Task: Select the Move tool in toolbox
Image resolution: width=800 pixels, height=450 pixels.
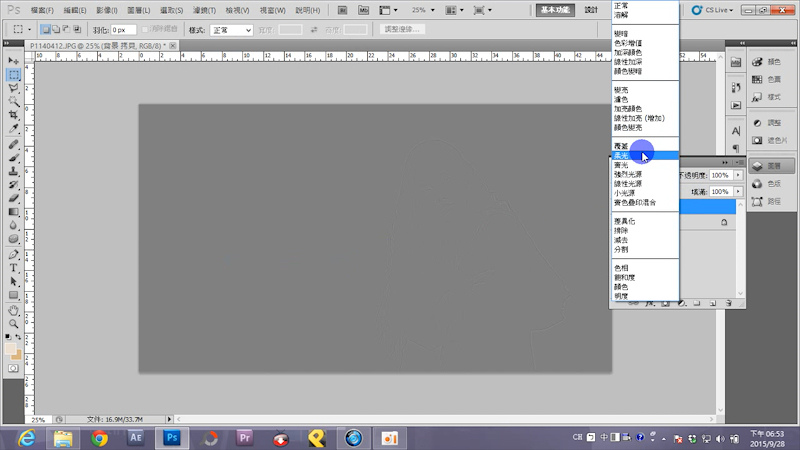Action: coord(14,61)
